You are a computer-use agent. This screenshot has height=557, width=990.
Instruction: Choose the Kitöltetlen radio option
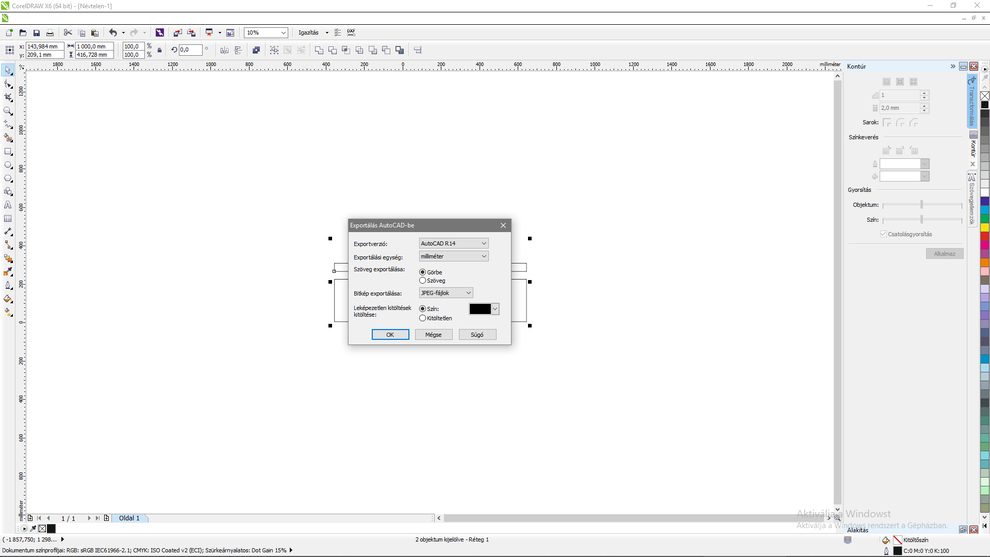[423, 318]
